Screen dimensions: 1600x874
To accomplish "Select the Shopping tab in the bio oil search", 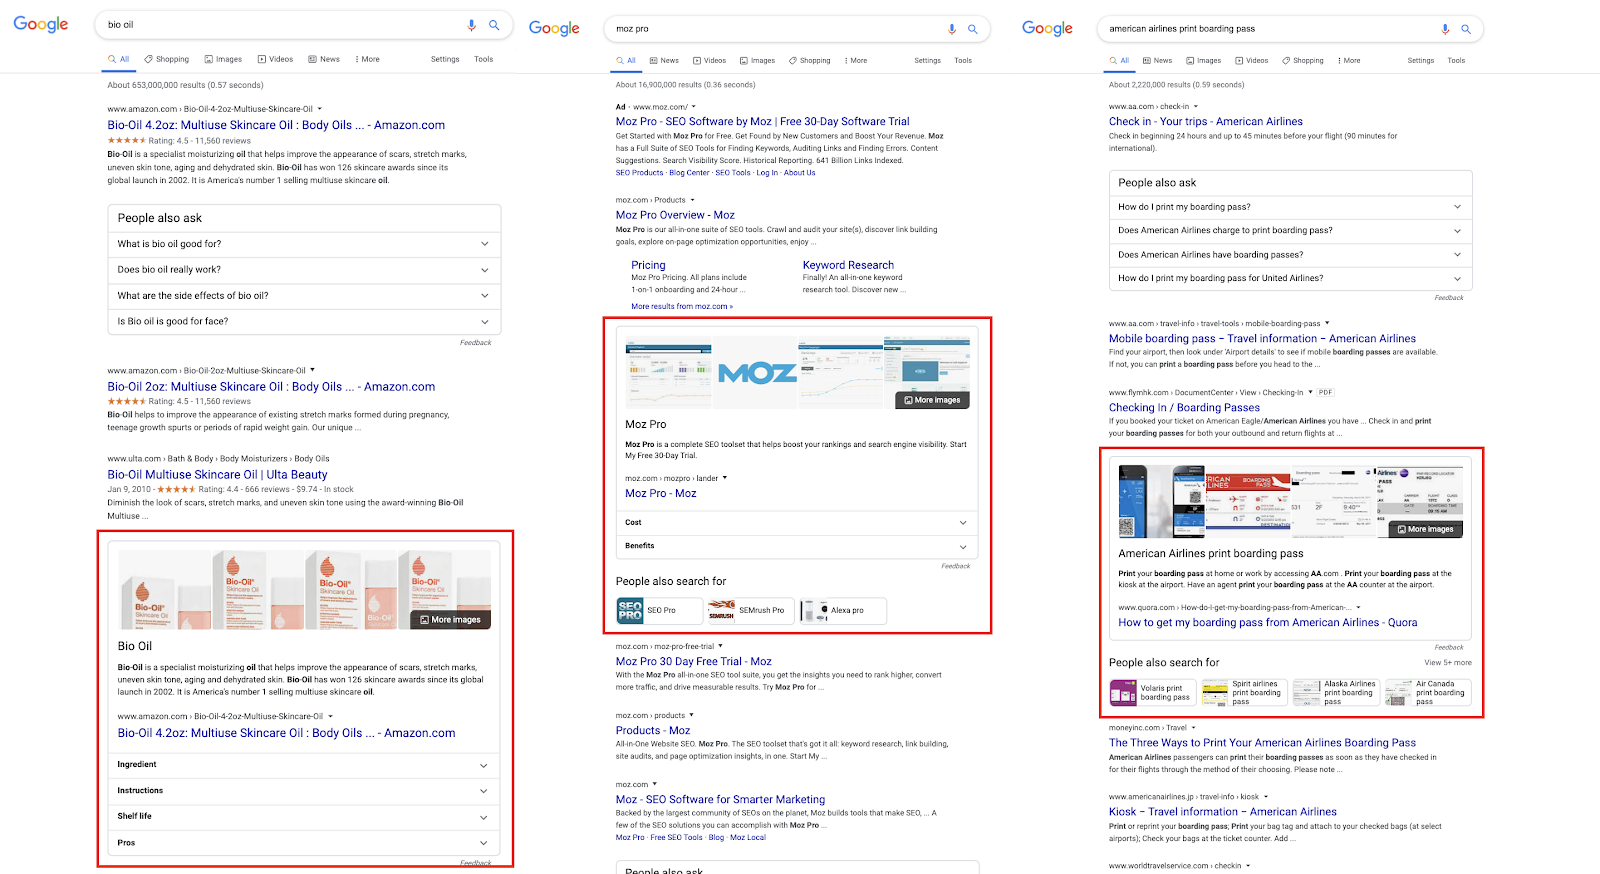I will (x=166, y=59).
